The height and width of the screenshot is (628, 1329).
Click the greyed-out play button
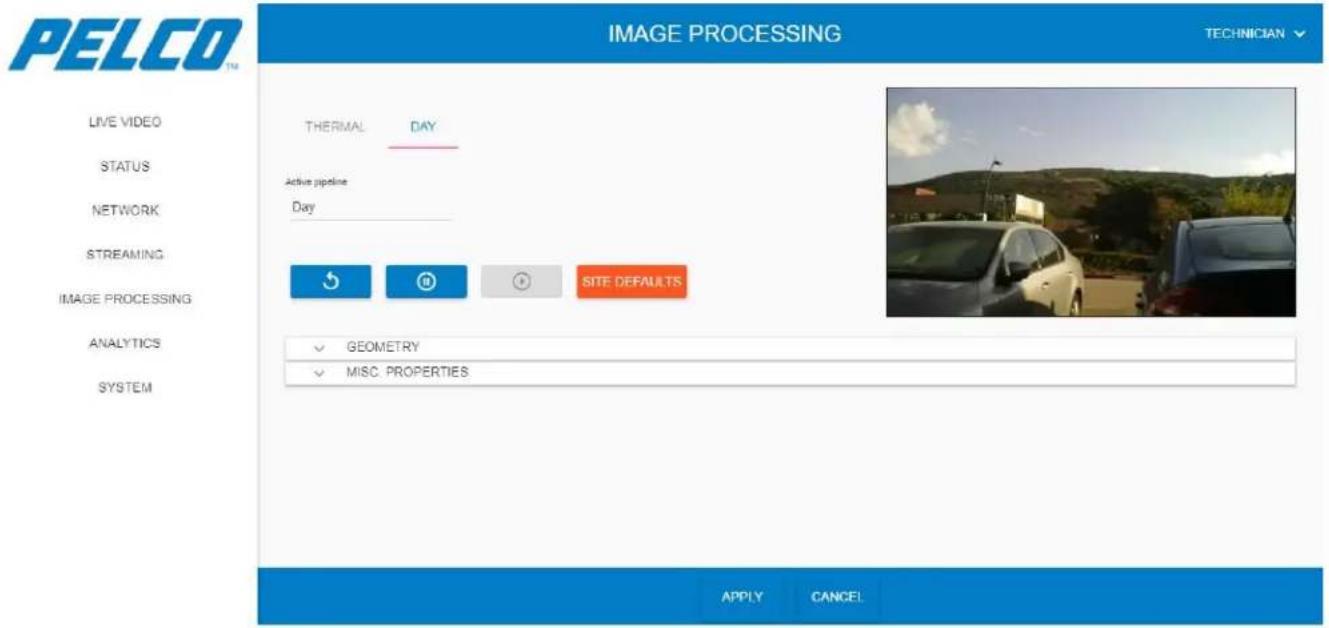tap(521, 282)
